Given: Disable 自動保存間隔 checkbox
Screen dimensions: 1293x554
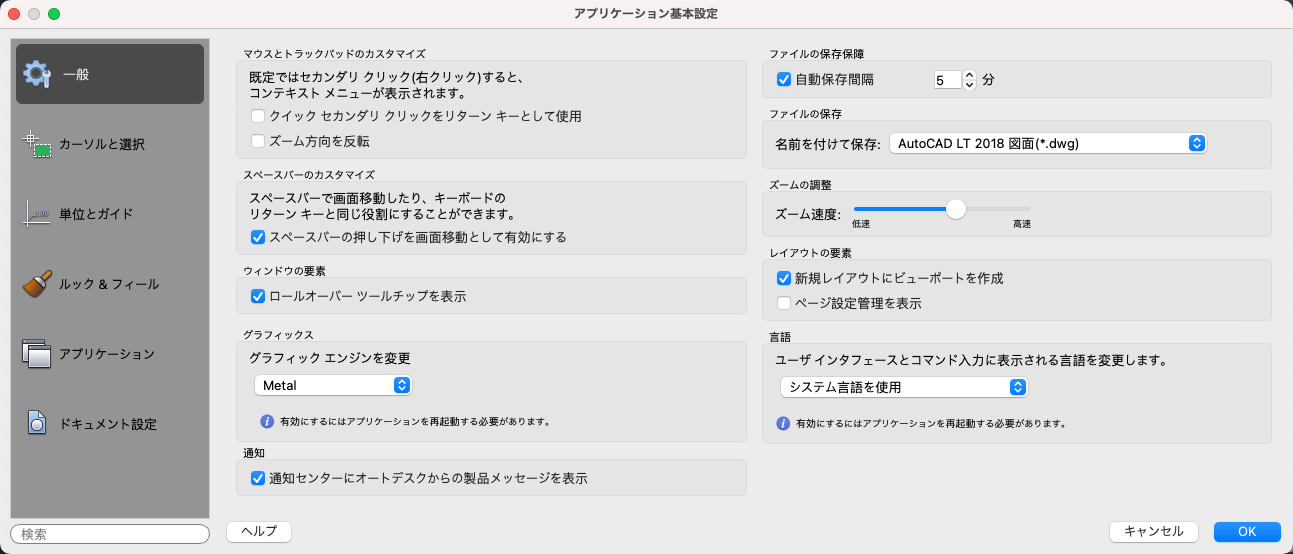Looking at the screenshot, I should [784, 78].
